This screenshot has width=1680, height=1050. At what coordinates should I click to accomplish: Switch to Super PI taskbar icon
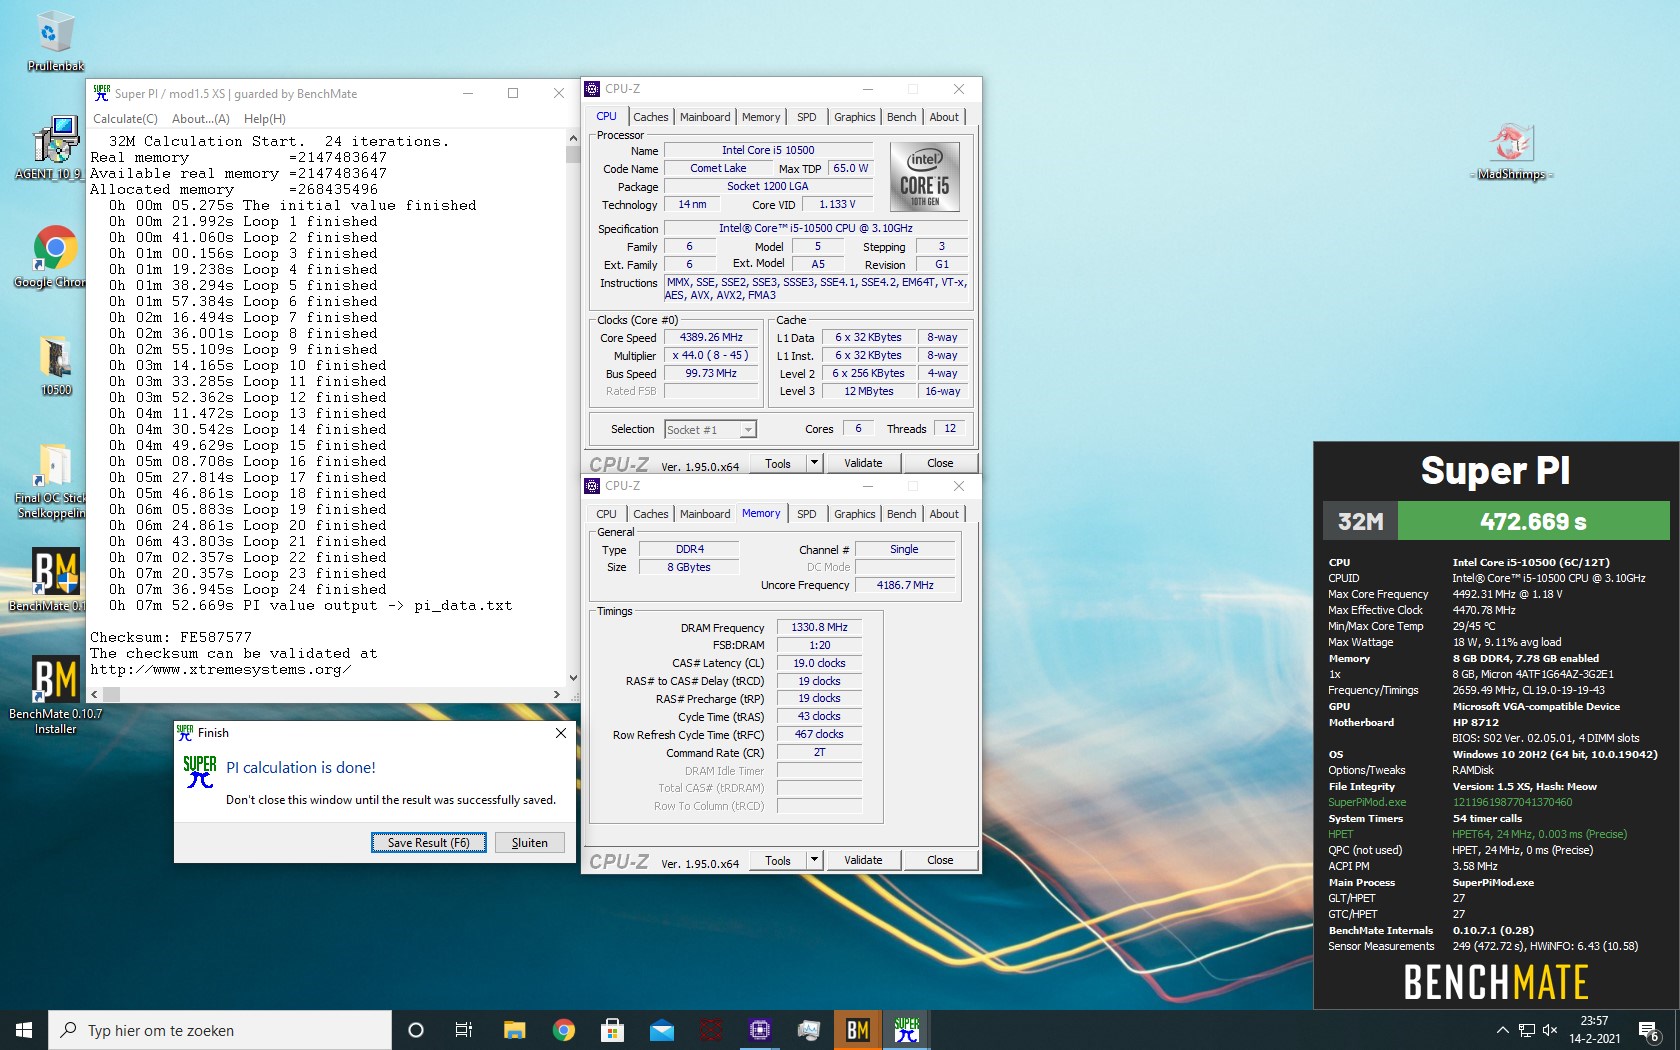coord(907,1030)
